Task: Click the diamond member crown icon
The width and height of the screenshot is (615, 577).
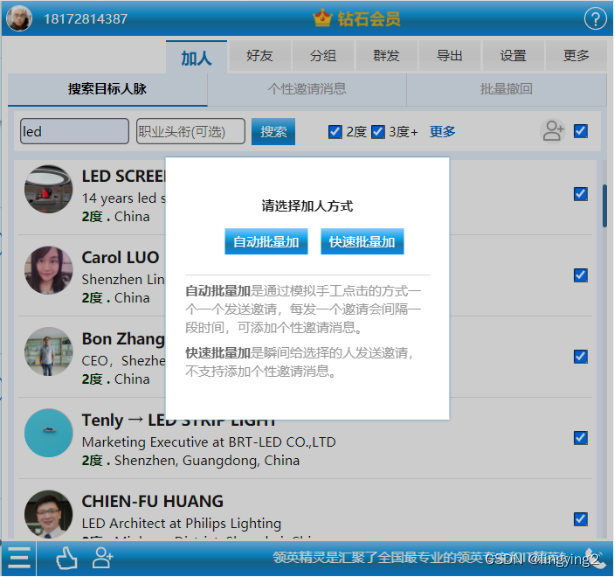Action: (x=322, y=18)
